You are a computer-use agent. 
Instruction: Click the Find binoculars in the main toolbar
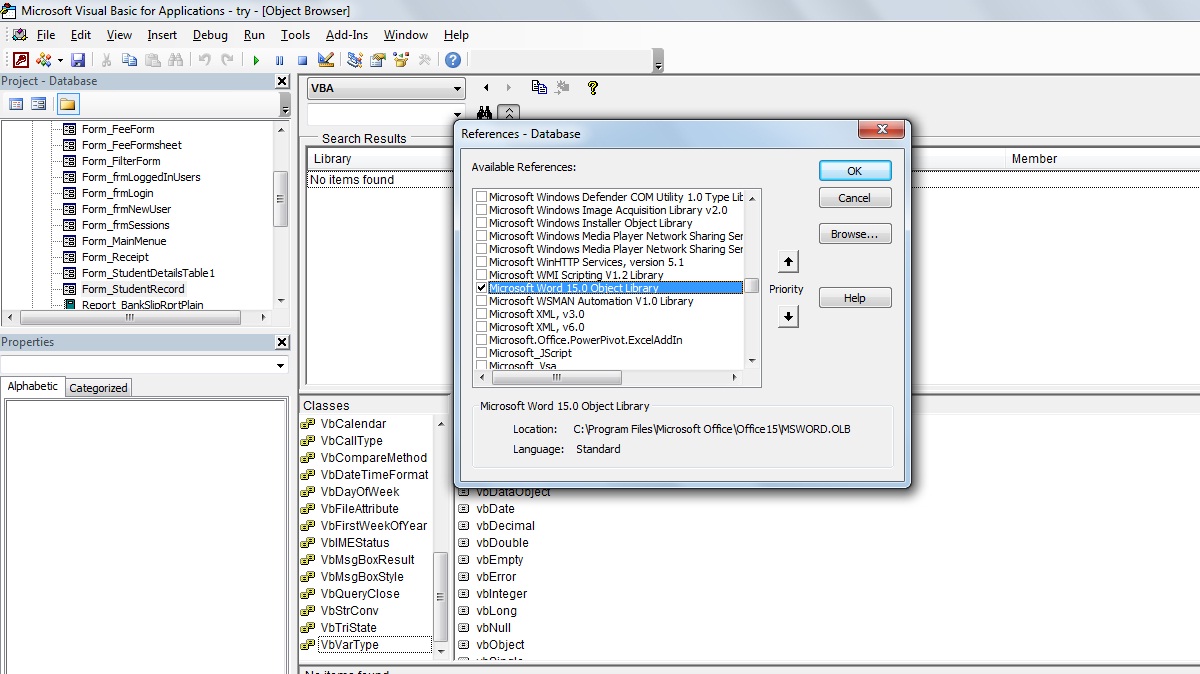click(176, 60)
